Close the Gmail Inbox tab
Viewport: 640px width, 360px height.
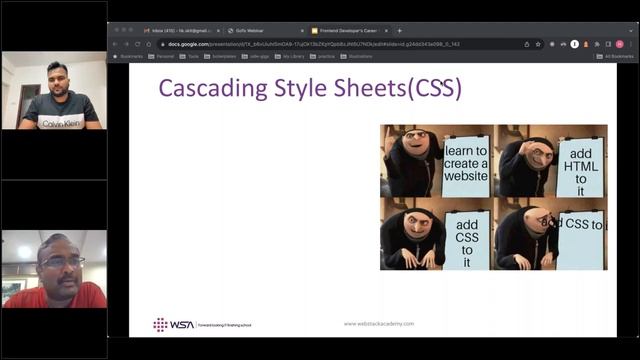coord(218,31)
